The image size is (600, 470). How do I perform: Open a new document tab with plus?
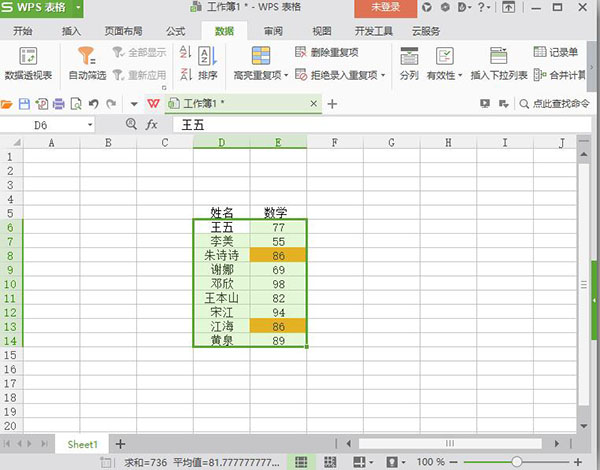click(x=332, y=104)
